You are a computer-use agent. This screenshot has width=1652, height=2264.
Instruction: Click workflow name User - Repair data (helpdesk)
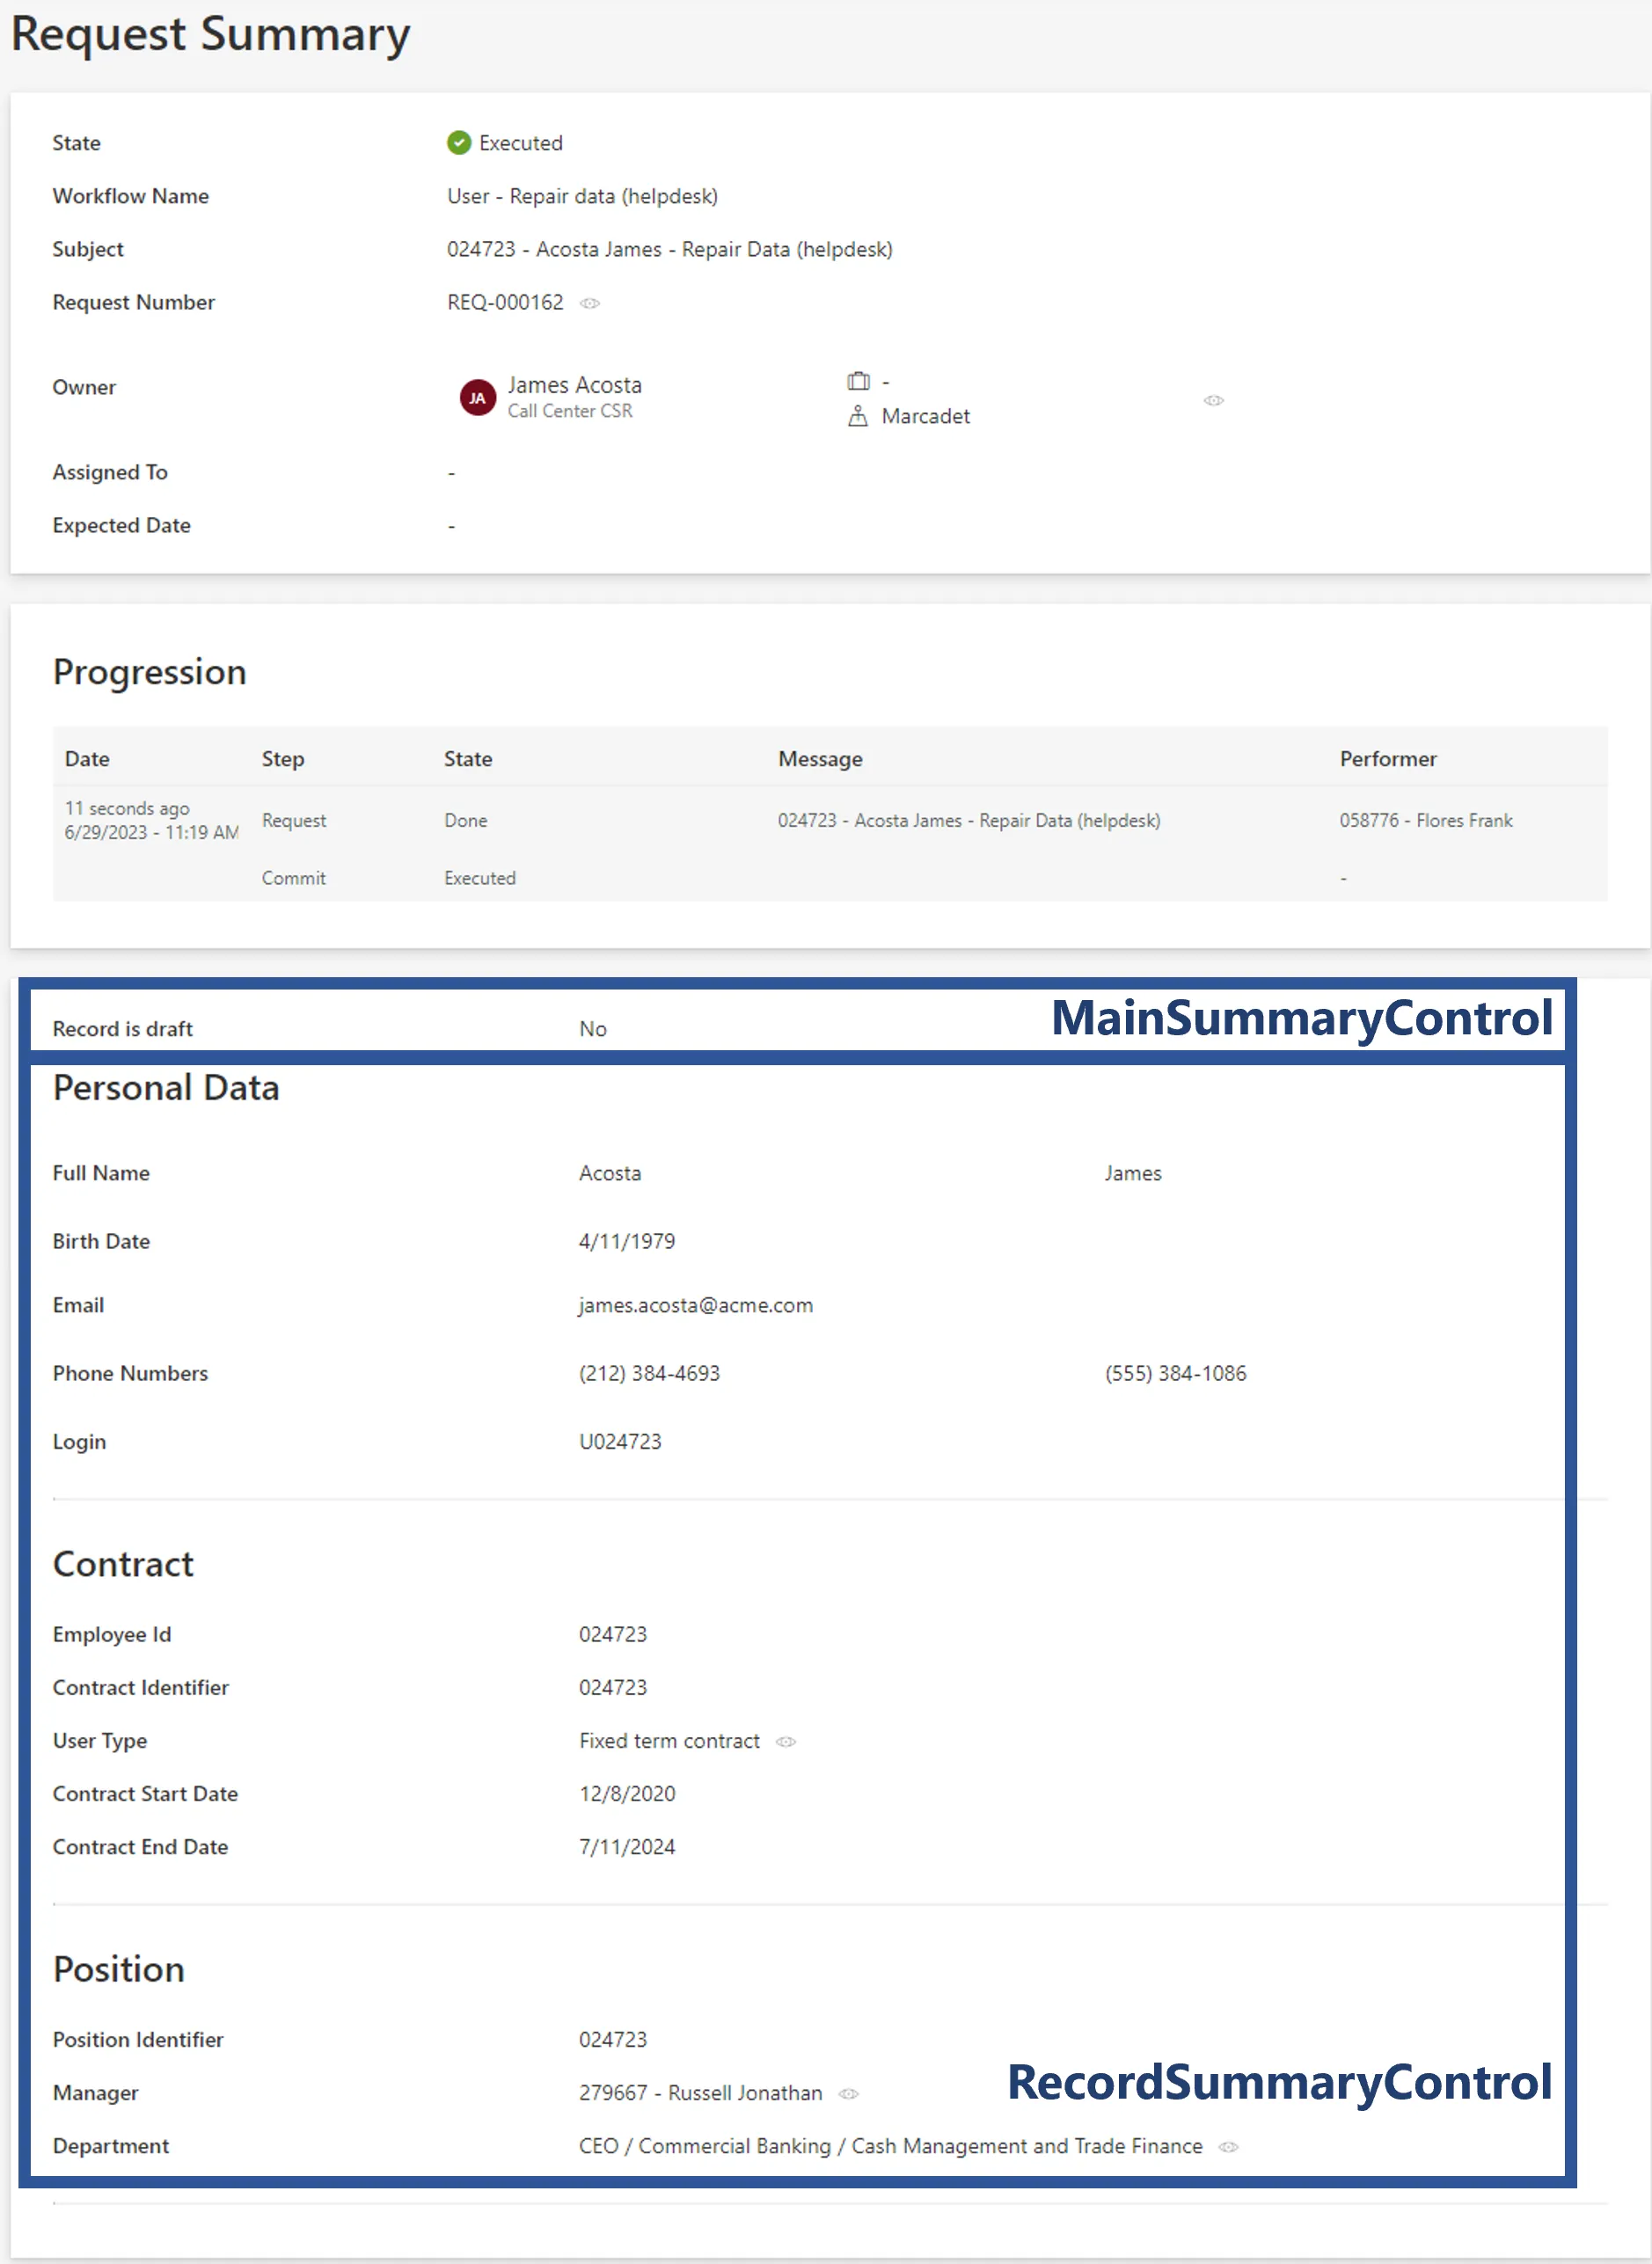[582, 196]
